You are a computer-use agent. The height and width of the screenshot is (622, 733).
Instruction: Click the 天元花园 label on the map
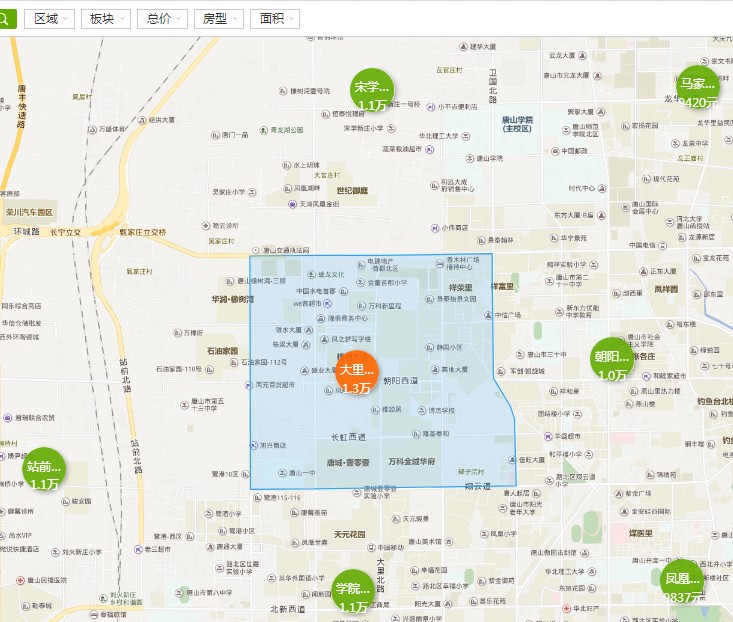352,534
